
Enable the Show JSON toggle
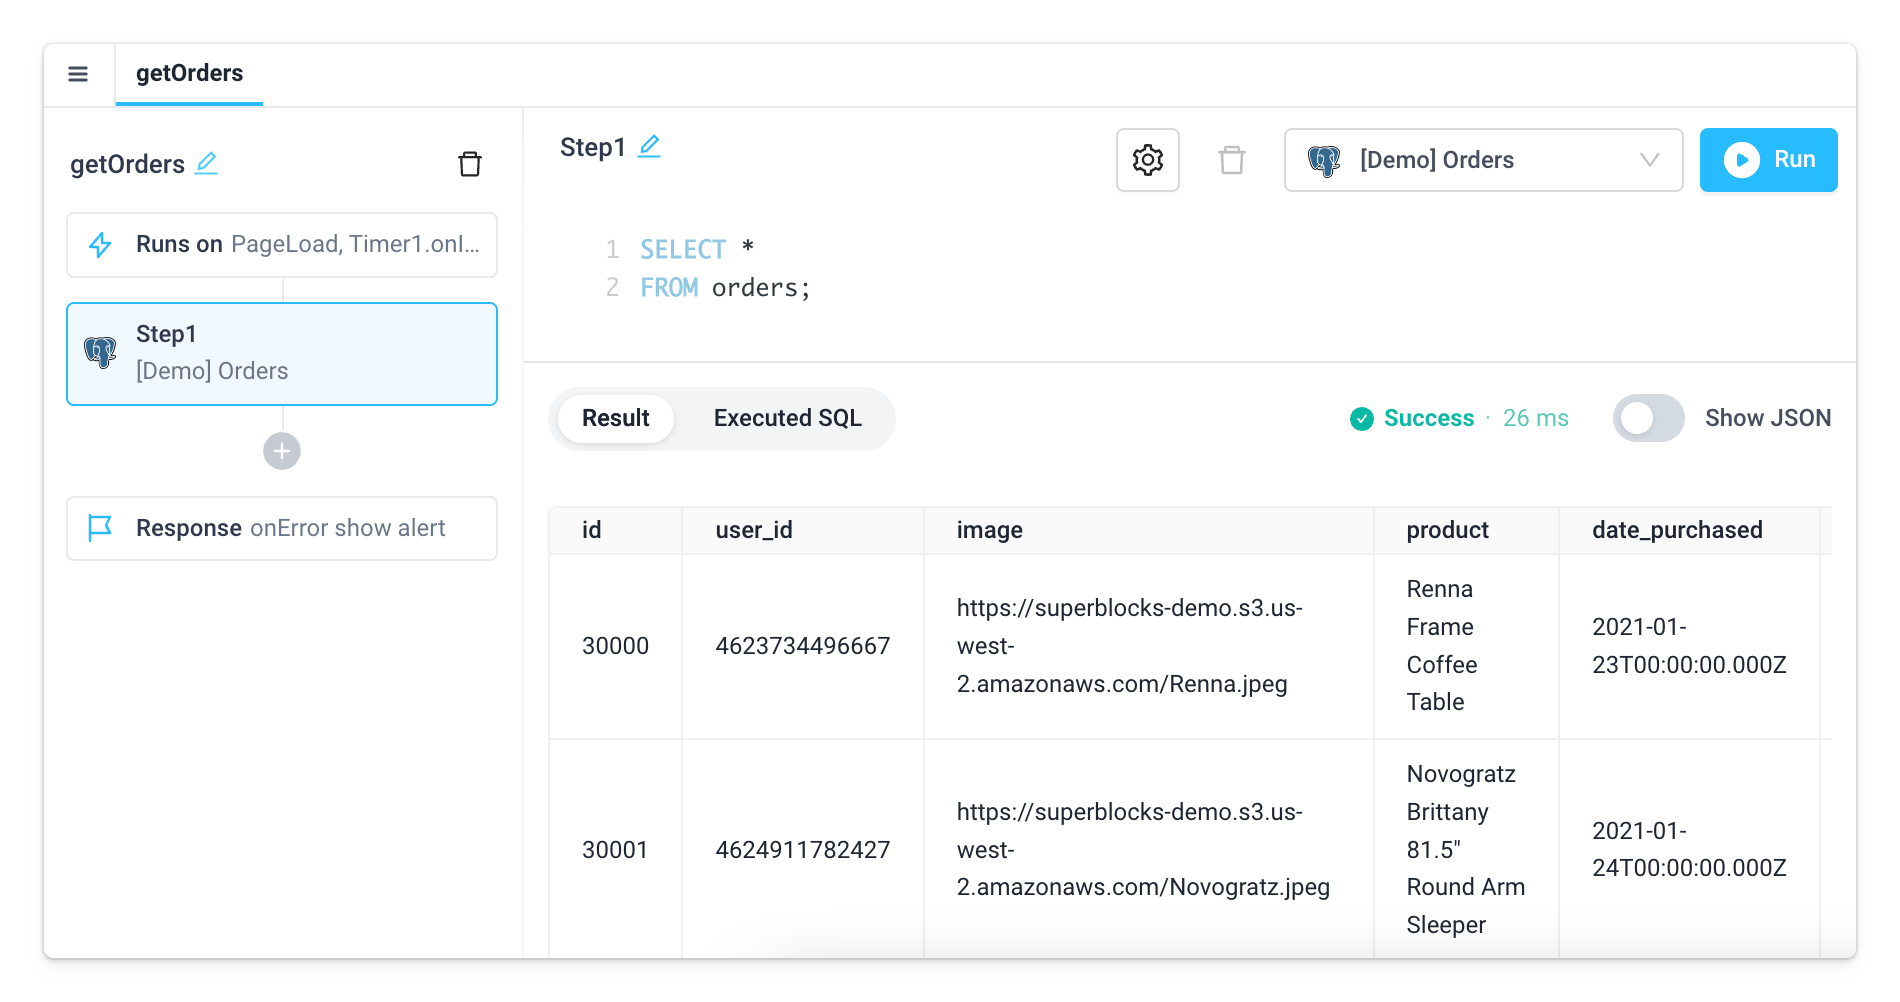point(1647,418)
